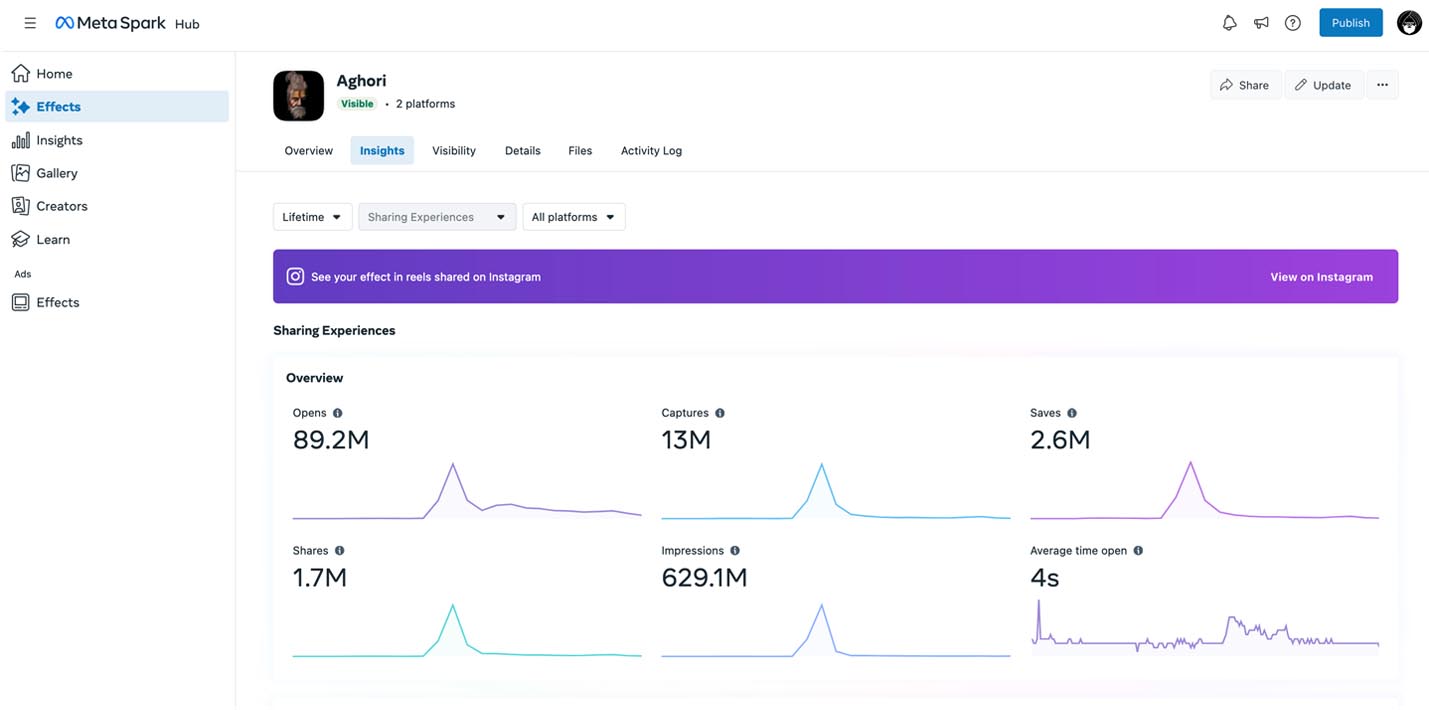The height and width of the screenshot is (710, 1429).
Task: Open the Sharing Experiences dropdown
Action: coord(437,217)
